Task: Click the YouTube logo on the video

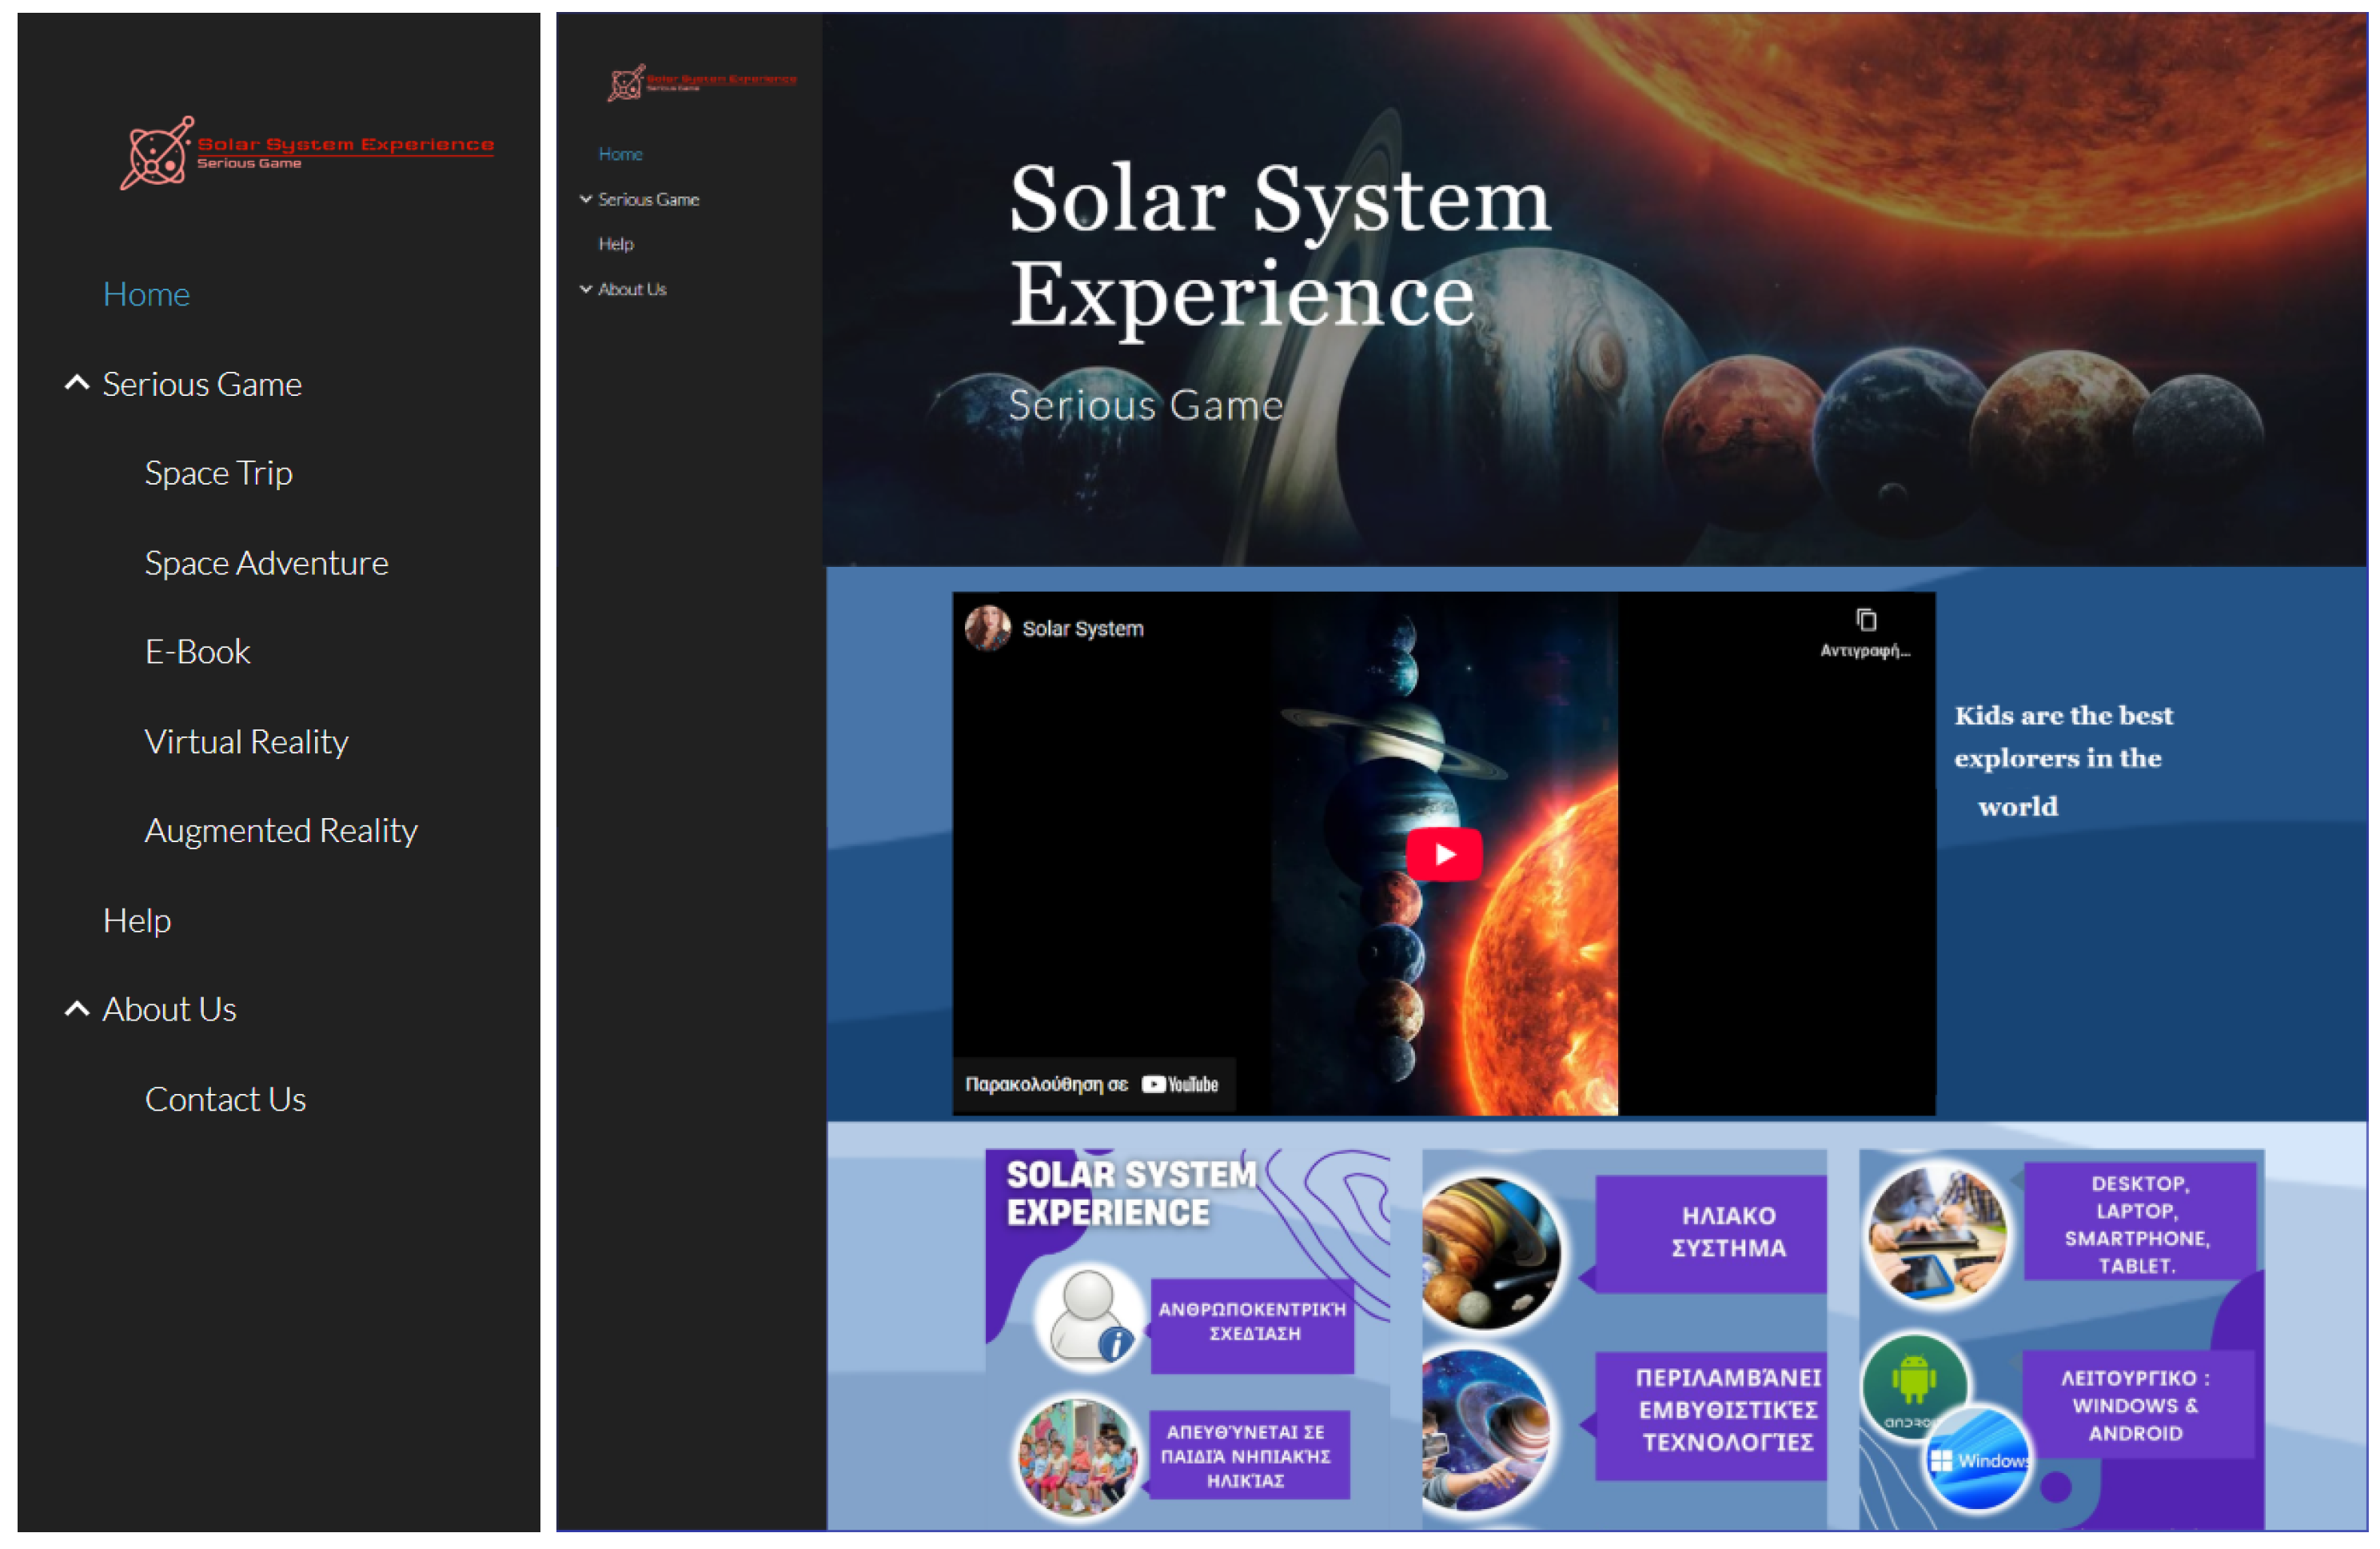Action: click(1181, 1085)
